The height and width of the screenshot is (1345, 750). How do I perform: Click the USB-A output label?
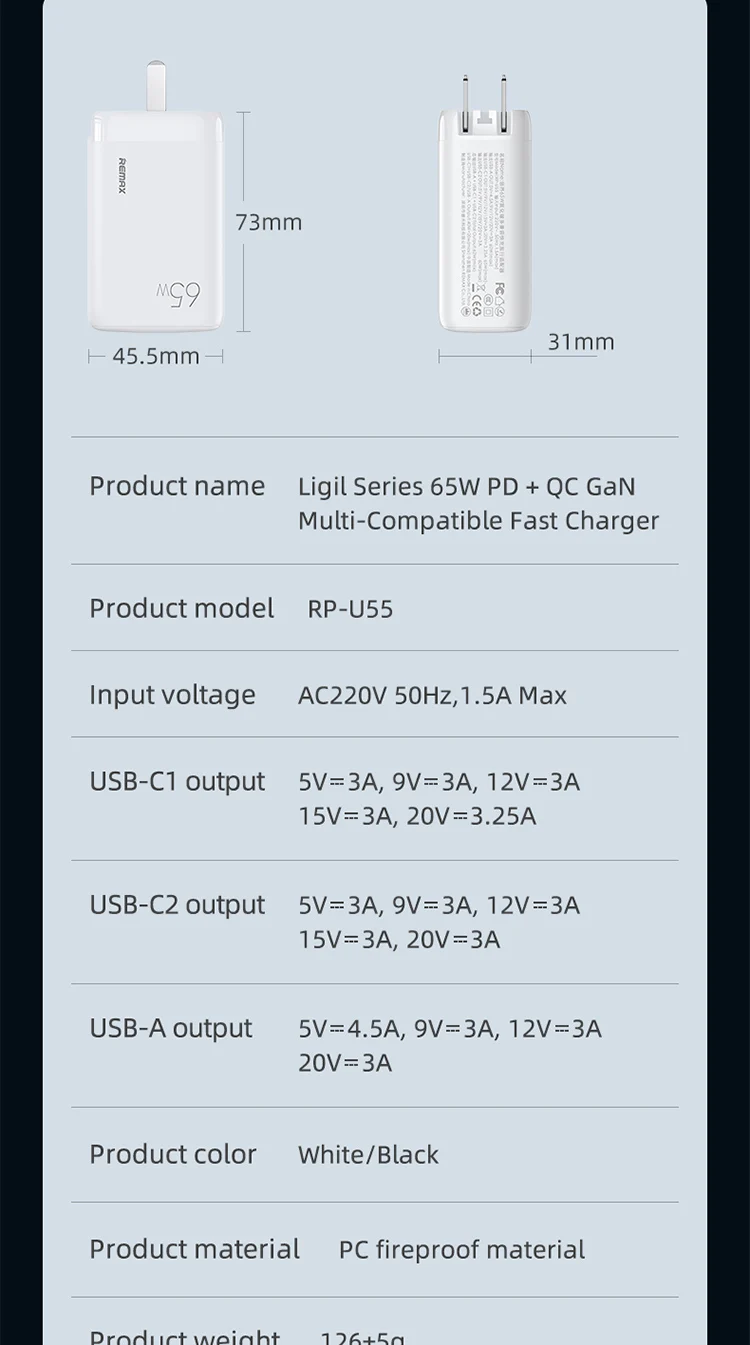coord(171,1029)
